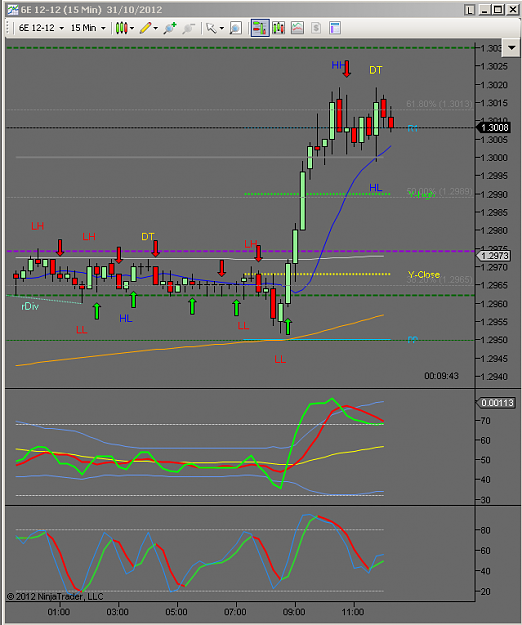Click the rDiv divergence label

[x=30, y=306]
